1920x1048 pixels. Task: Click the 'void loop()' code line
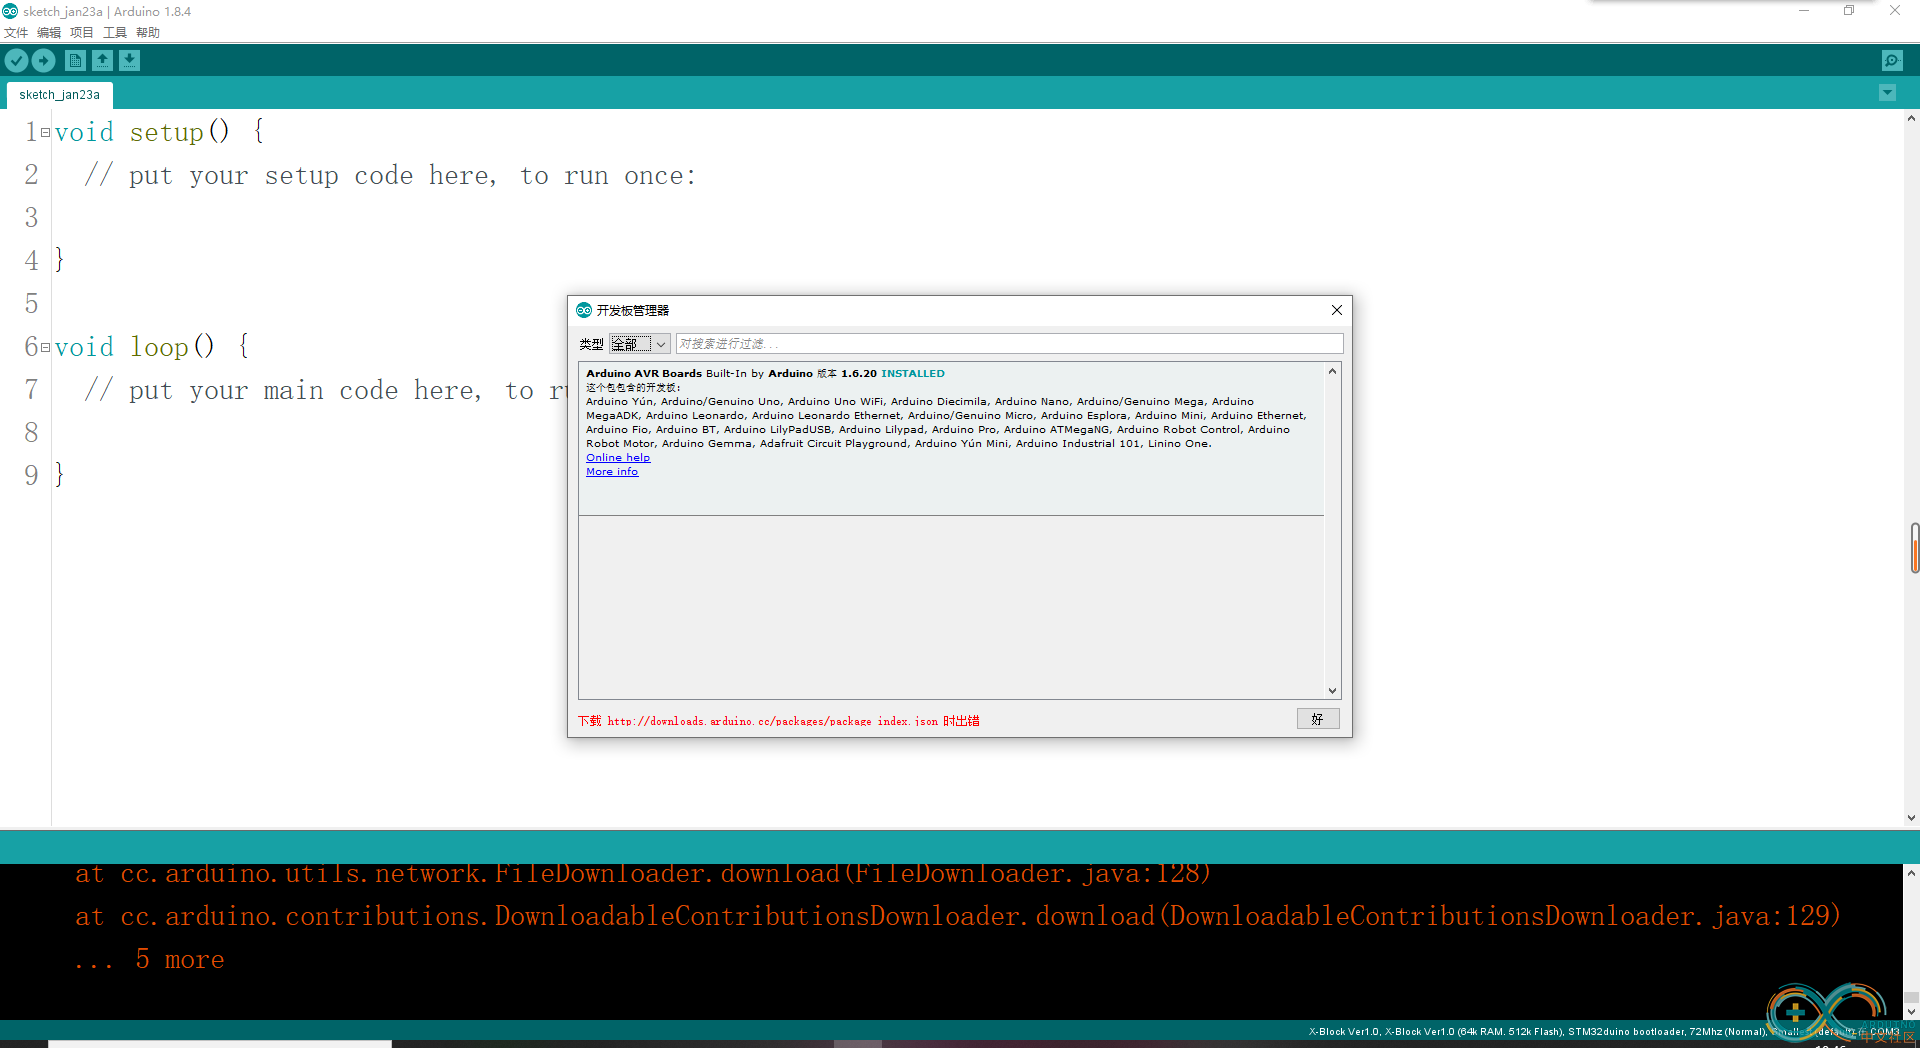152,347
